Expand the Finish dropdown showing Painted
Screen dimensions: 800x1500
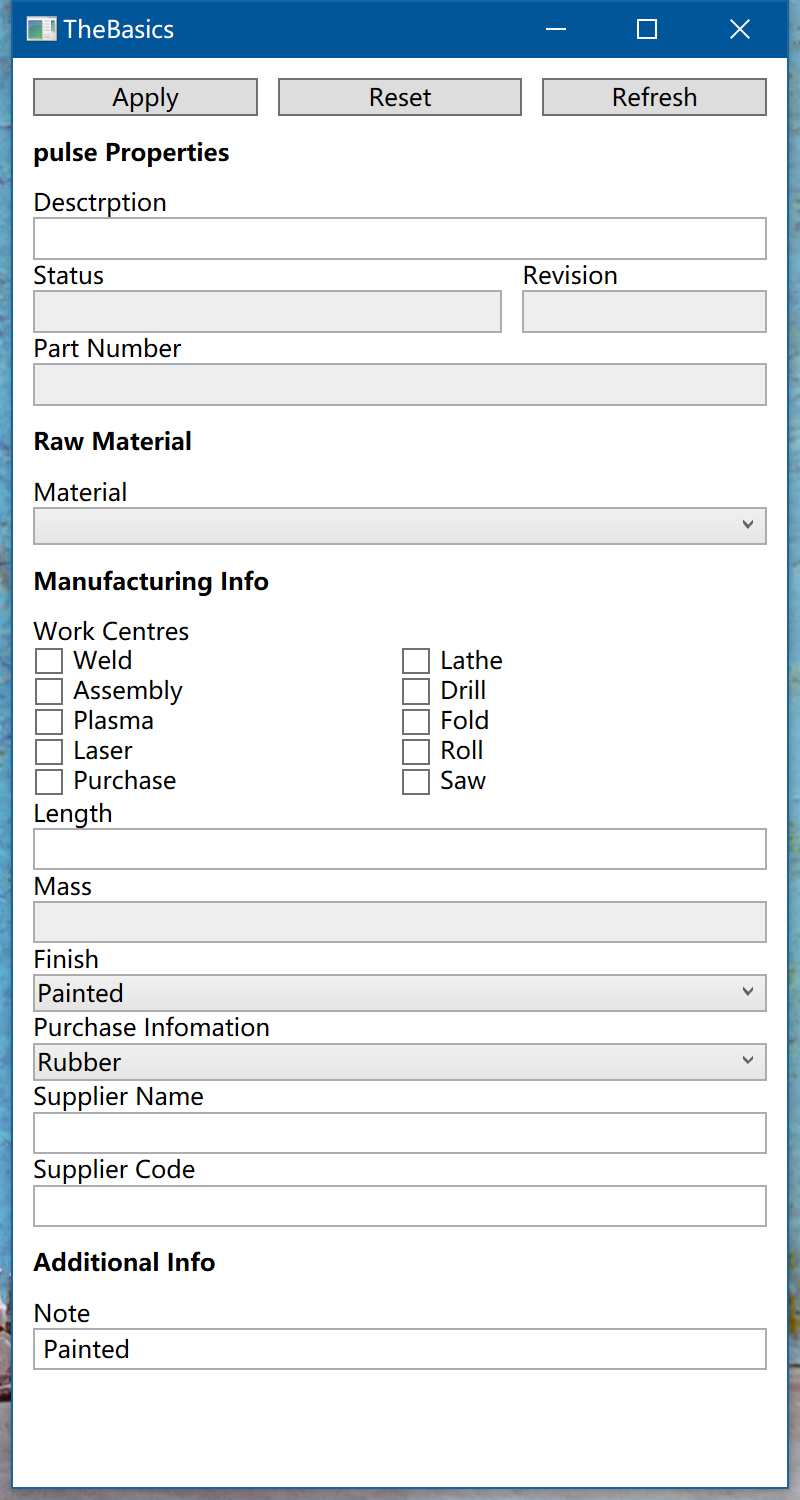coord(400,993)
